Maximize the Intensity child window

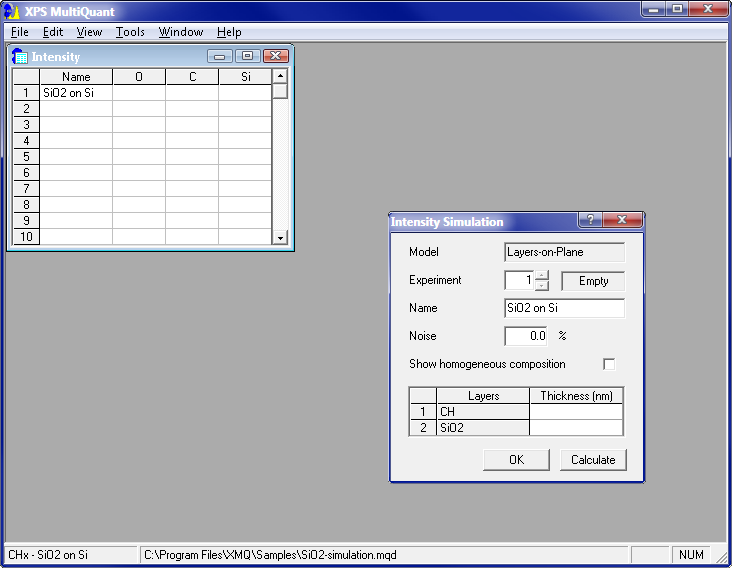(x=247, y=57)
